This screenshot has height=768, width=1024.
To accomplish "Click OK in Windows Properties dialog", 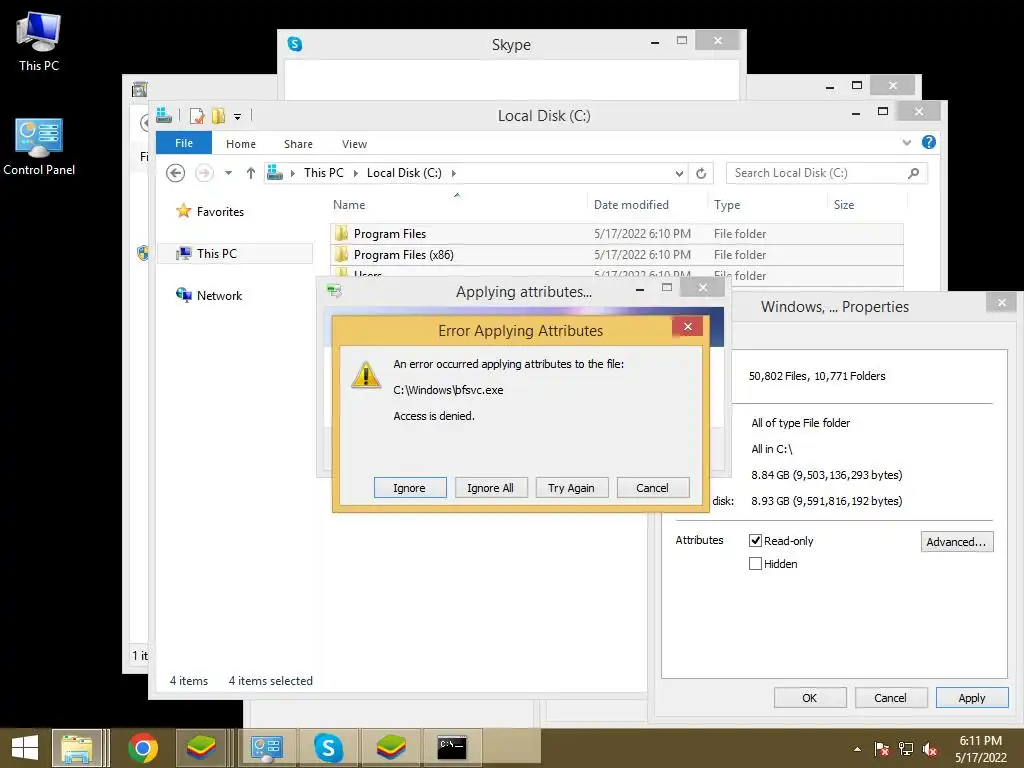I will pyautogui.click(x=810, y=697).
